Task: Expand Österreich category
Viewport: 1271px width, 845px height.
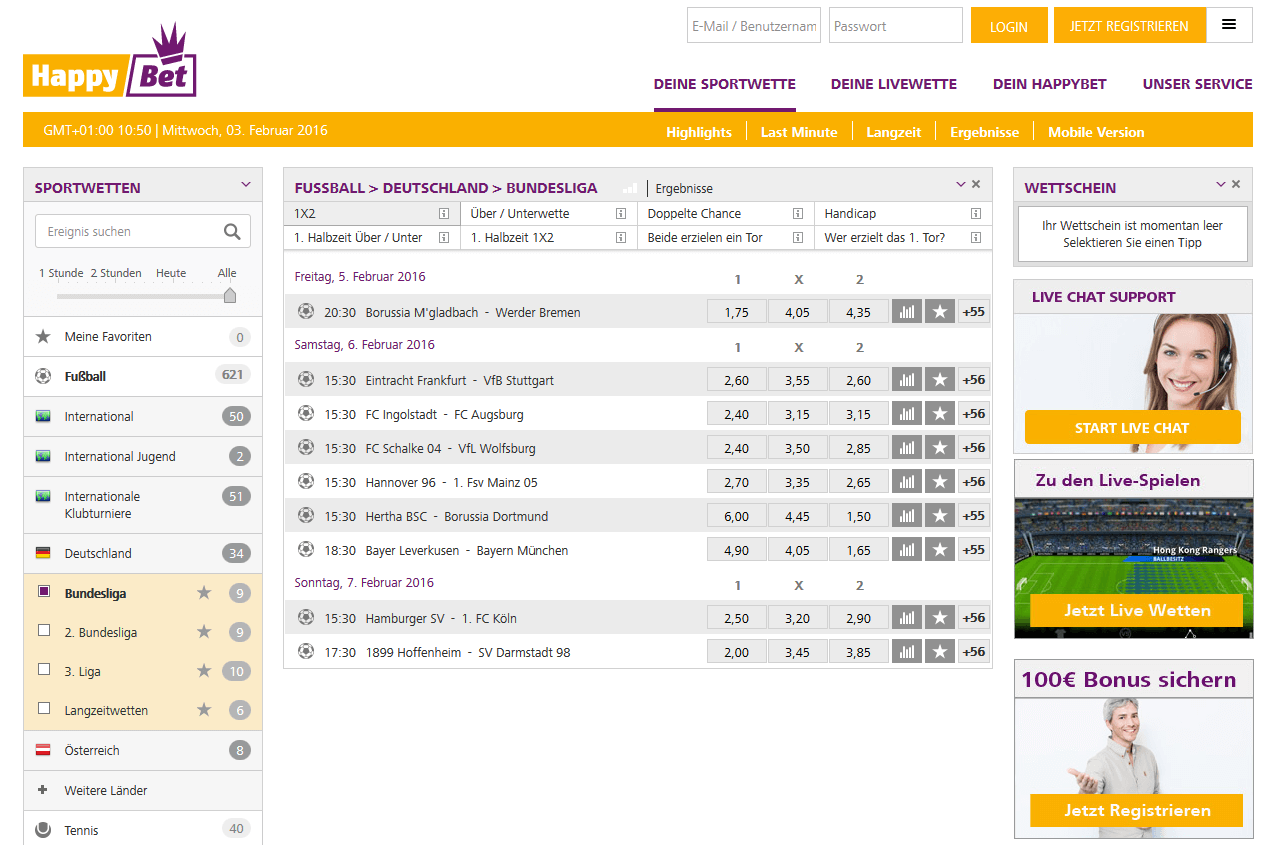Action: tap(143, 750)
